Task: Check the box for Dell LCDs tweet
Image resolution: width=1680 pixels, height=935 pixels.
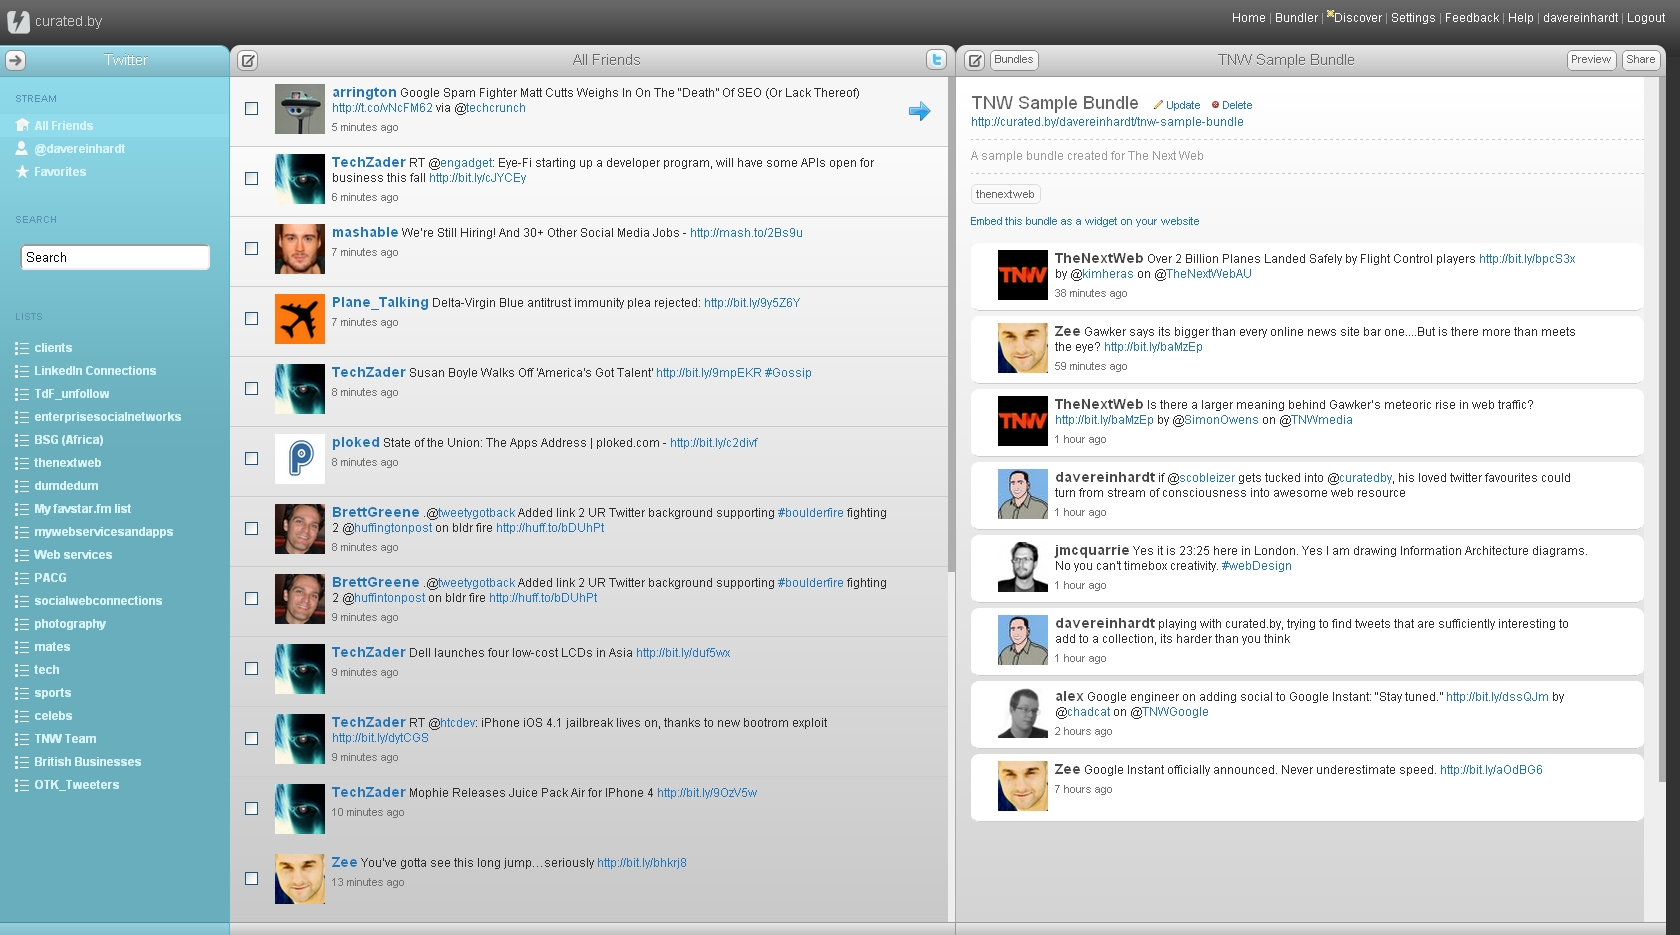Action: (x=252, y=668)
